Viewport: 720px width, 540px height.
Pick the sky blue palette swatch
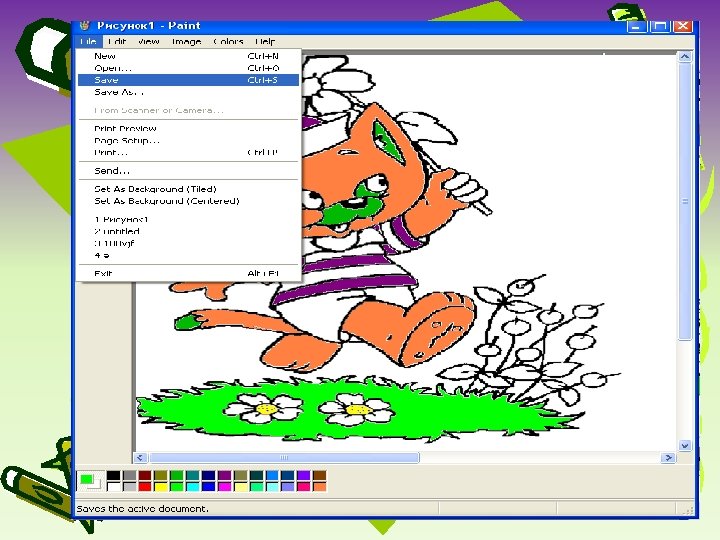272,476
